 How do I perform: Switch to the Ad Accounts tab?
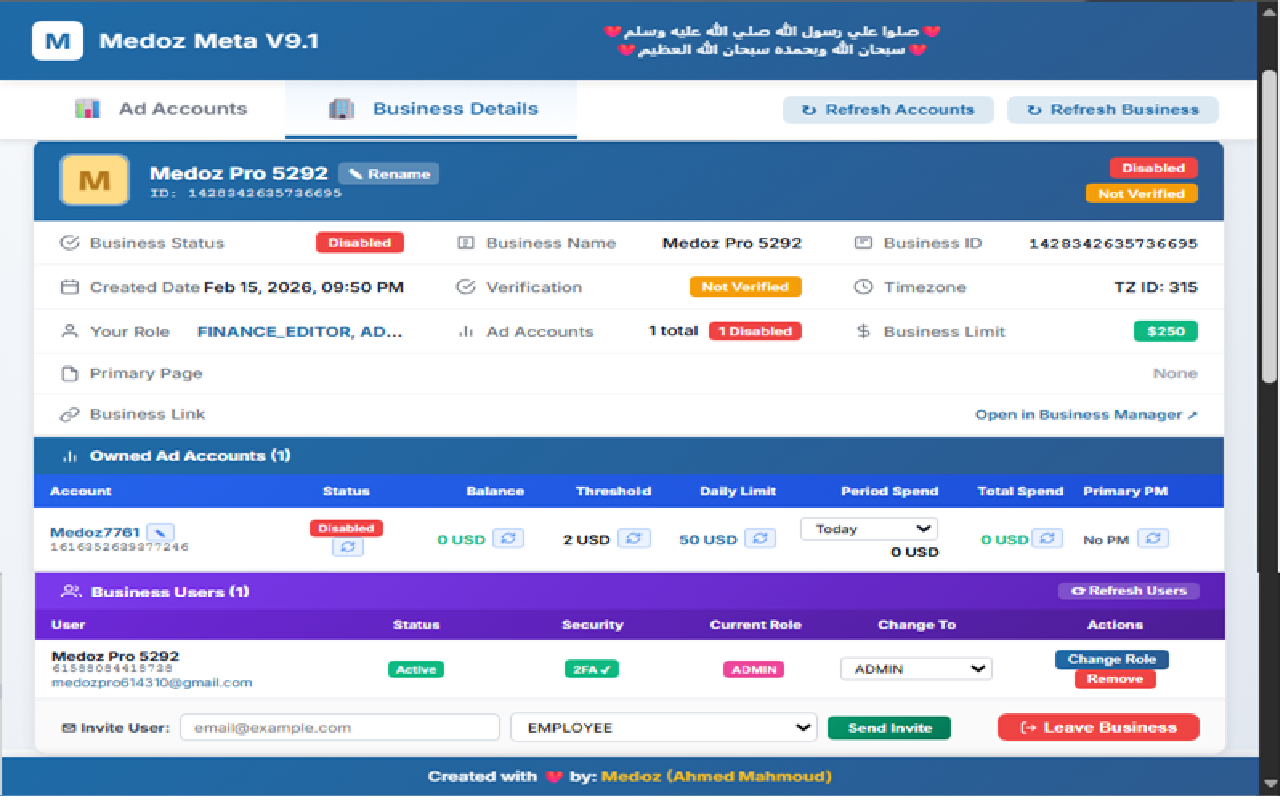(x=161, y=109)
